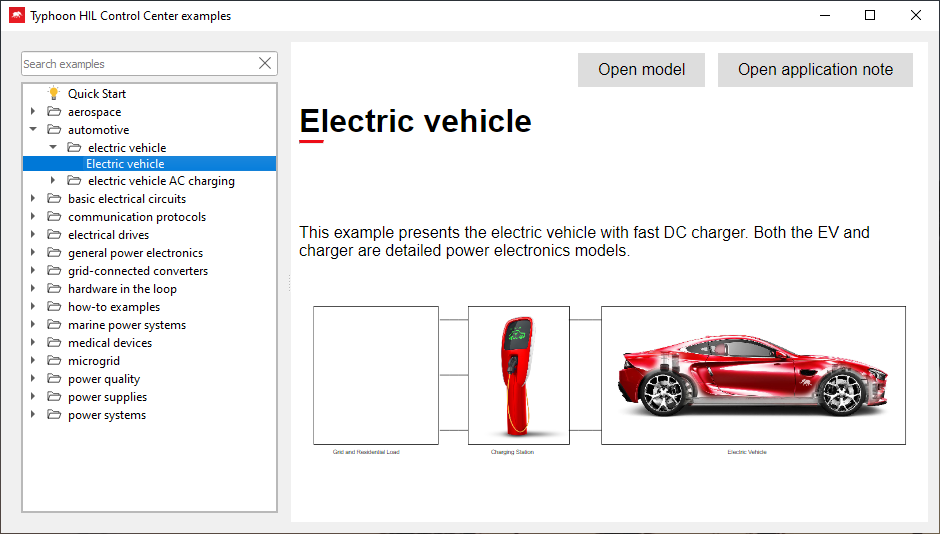Click the aerospace folder icon
Image resolution: width=940 pixels, height=534 pixels.
tap(54, 111)
